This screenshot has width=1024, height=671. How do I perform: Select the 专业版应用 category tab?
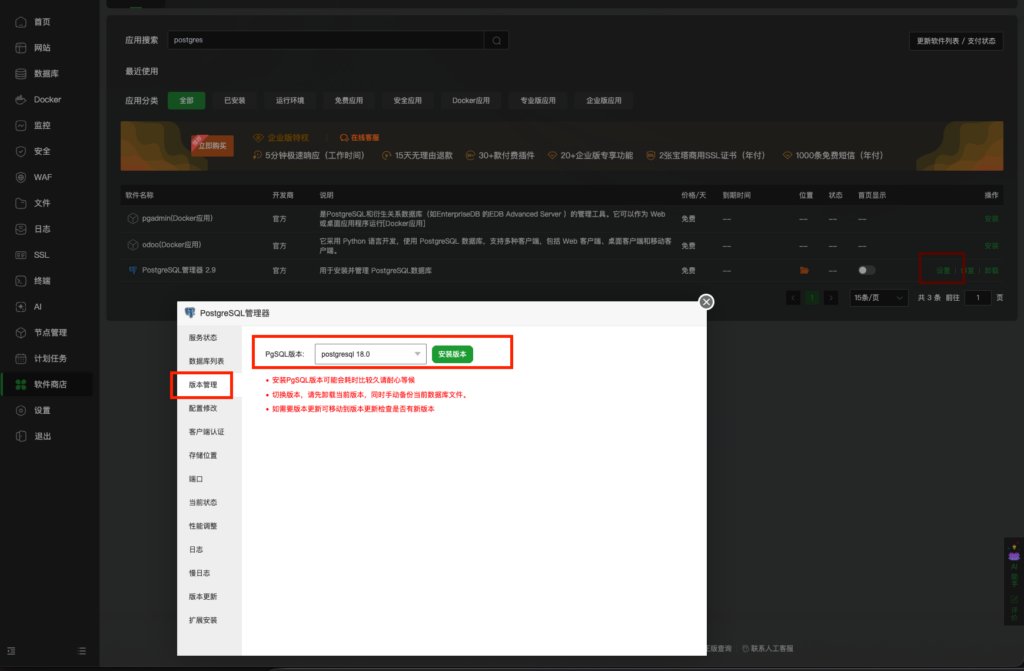537,101
